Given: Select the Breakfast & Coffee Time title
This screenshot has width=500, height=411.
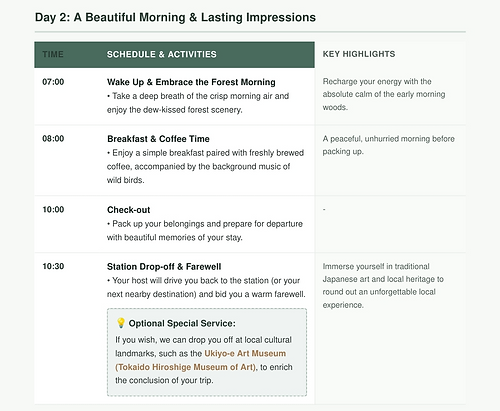Looking at the screenshot, I should pyautogui.click(x=158, y=139).
